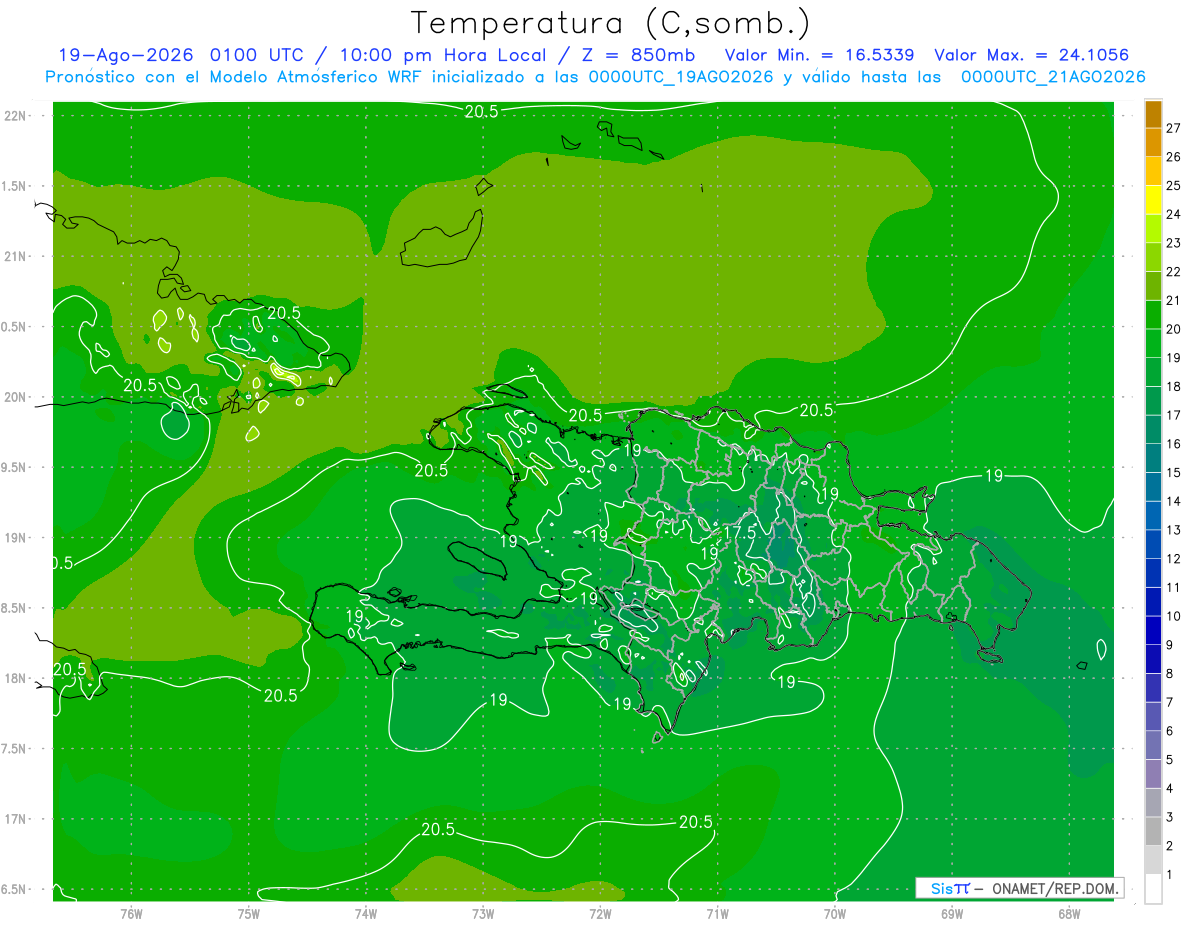Click the "4" label on the color bar
This screenshot has height=927, width=1200.
[x=1170, y=789]
